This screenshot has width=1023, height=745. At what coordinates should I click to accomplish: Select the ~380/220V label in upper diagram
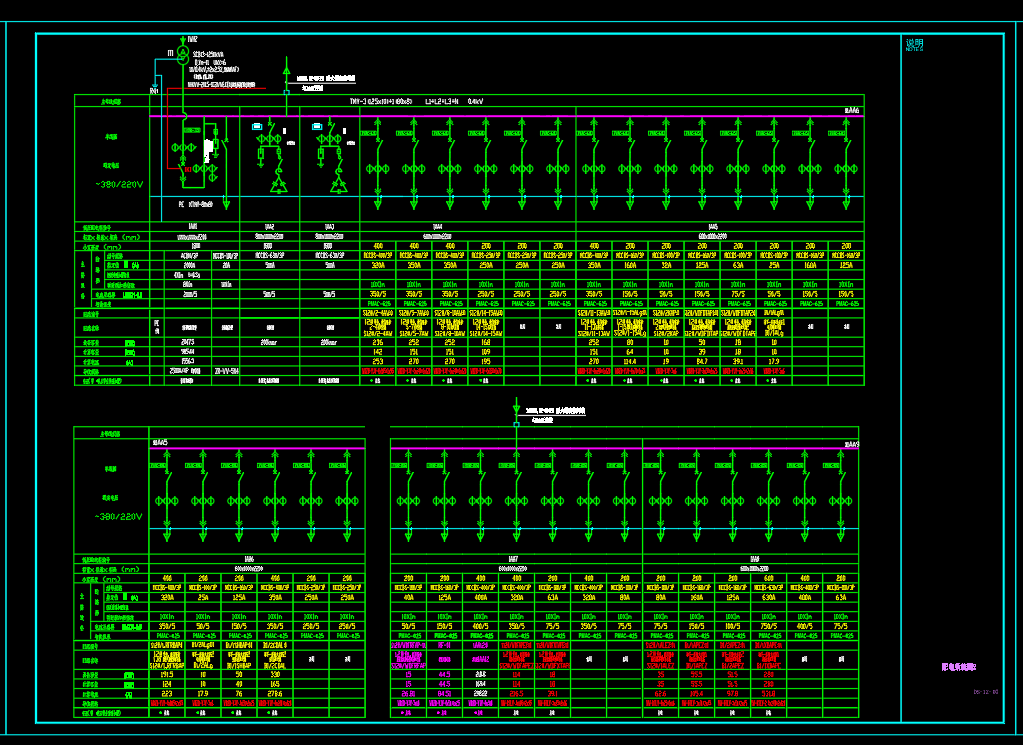pyautogui.click(x=119, y=184)
